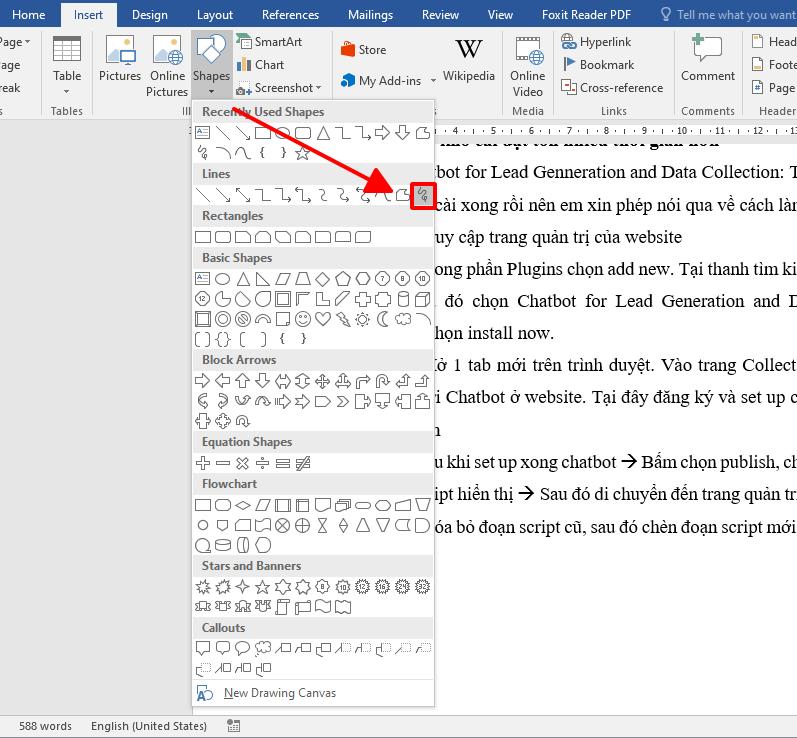Screen dimensions: 797x738
Task: Pick the Flowchart Magnetic Disk shape
Action: (223, 545)
